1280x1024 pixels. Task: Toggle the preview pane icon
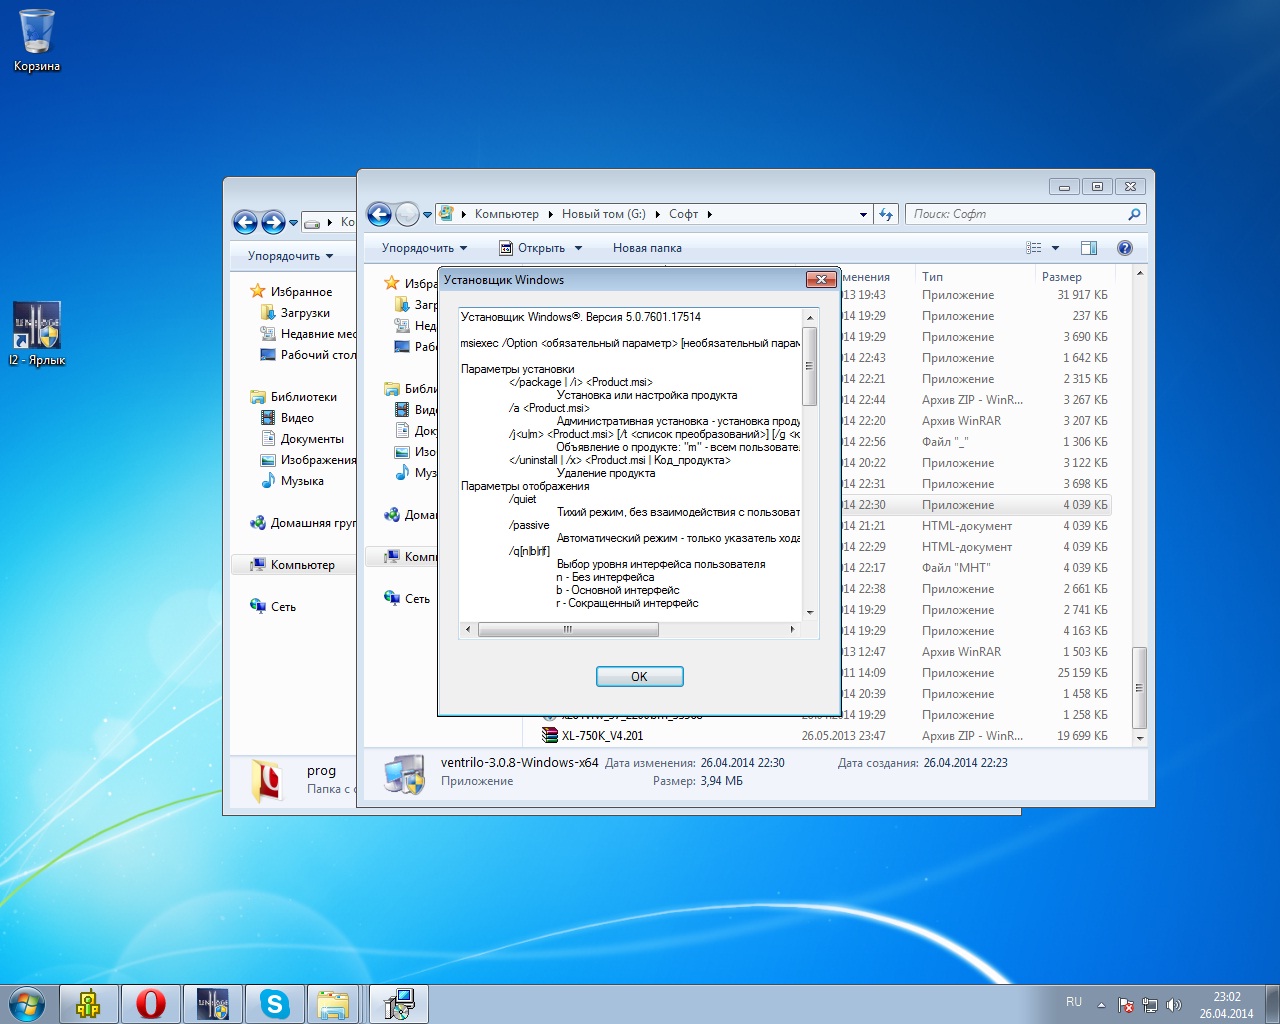[x=1089, y=248]
